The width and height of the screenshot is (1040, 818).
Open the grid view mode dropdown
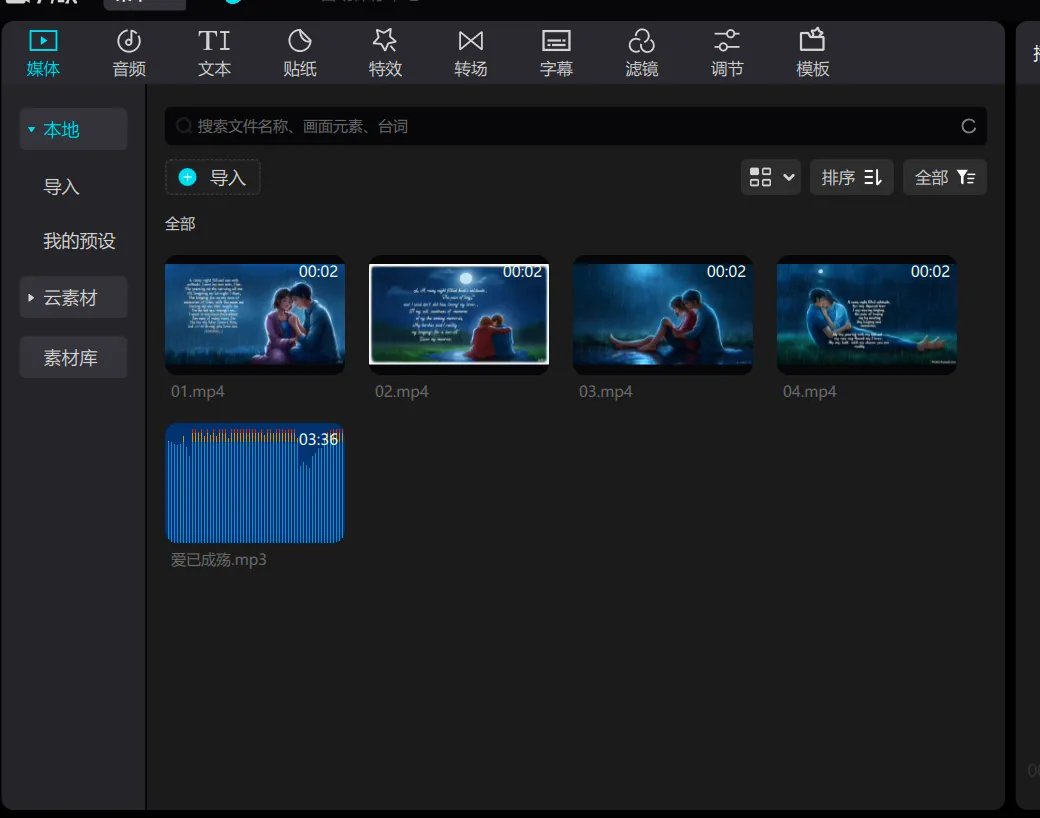click(x=771, y=178)
